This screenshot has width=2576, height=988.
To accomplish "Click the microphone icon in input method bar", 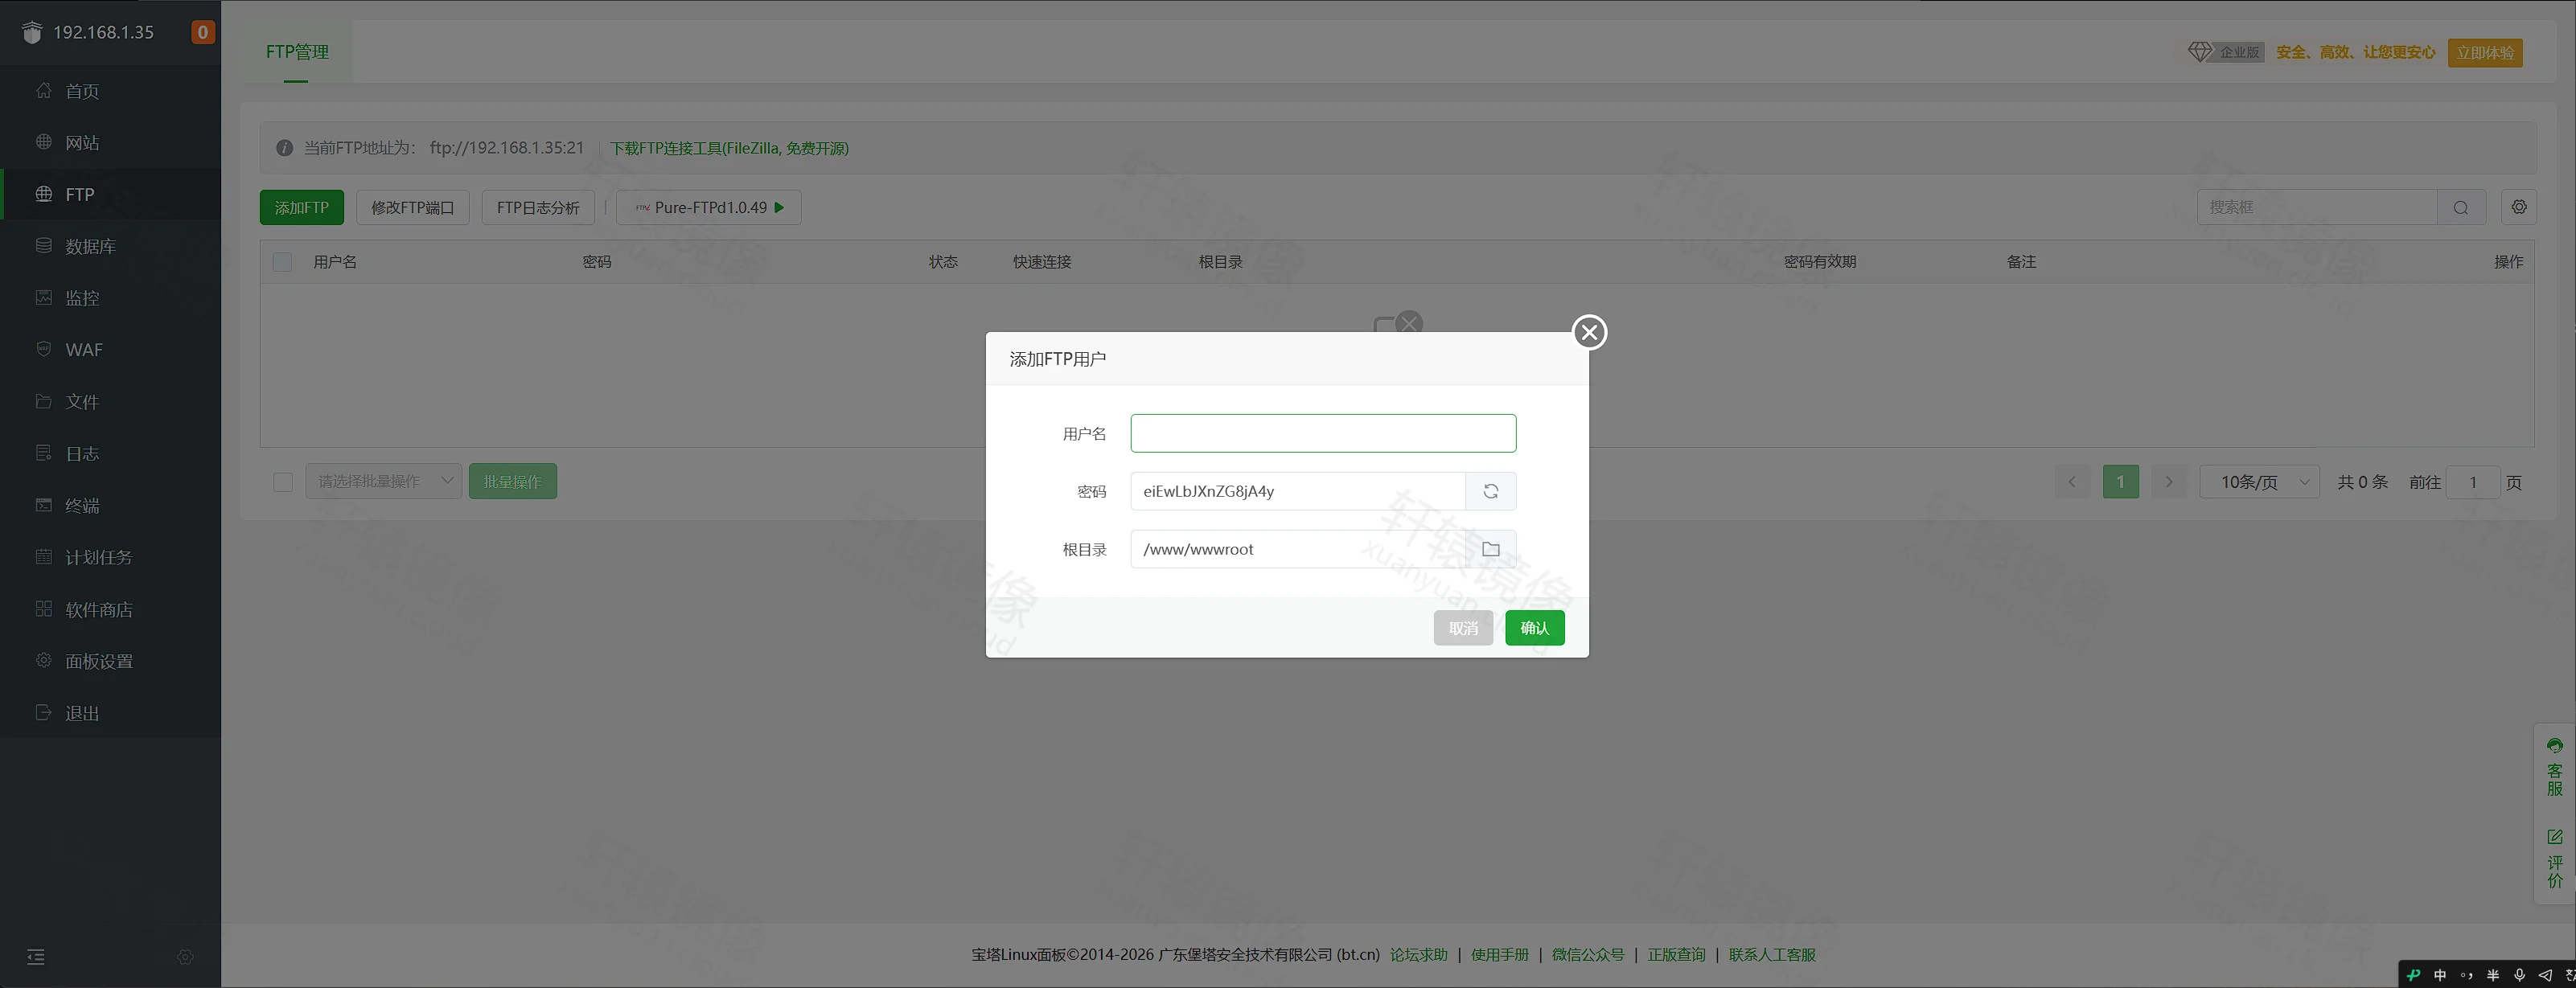I will (x=2519, y=975).
